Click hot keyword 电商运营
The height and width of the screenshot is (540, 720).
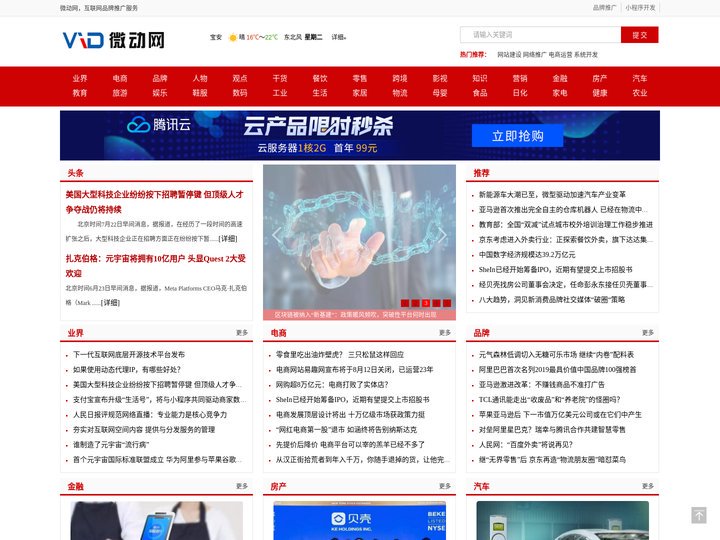tap(560, 55)
